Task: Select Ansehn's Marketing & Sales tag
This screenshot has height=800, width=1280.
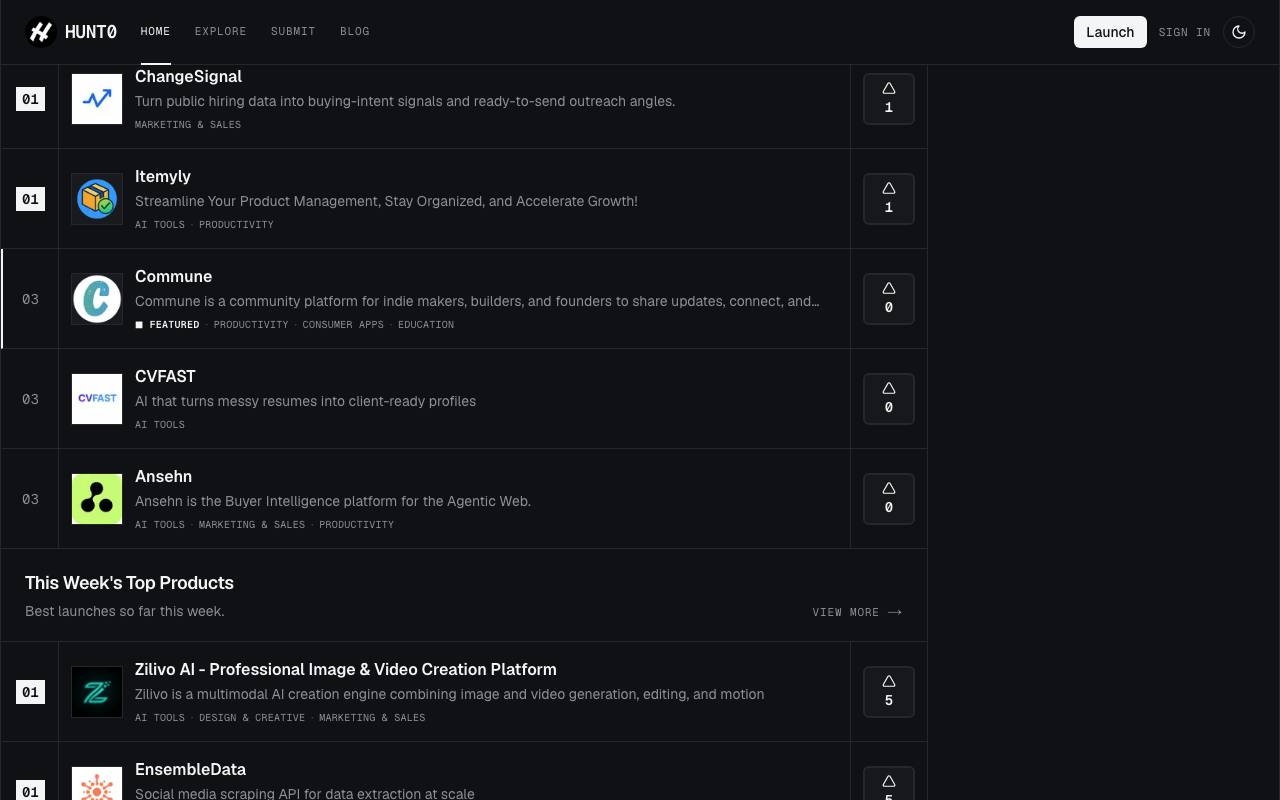Action: tap(252, 525)
